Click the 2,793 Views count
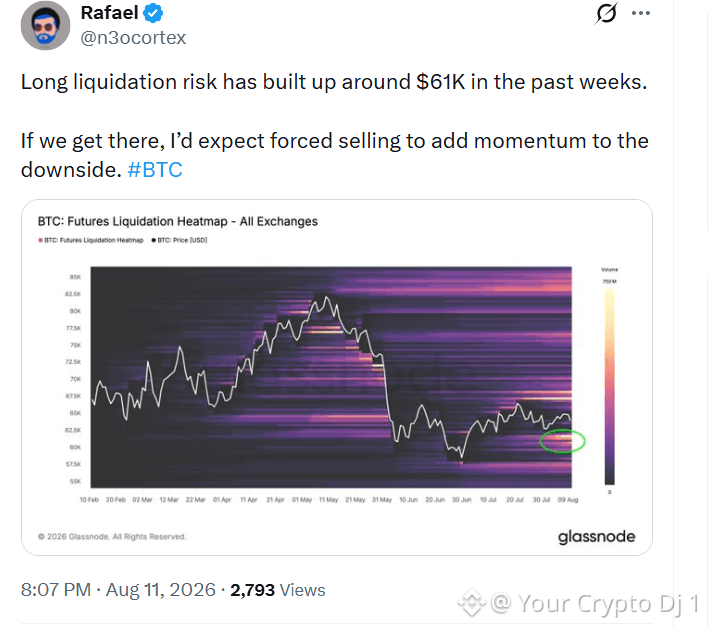This screenshot has height=628, width=709. [278, 590]
